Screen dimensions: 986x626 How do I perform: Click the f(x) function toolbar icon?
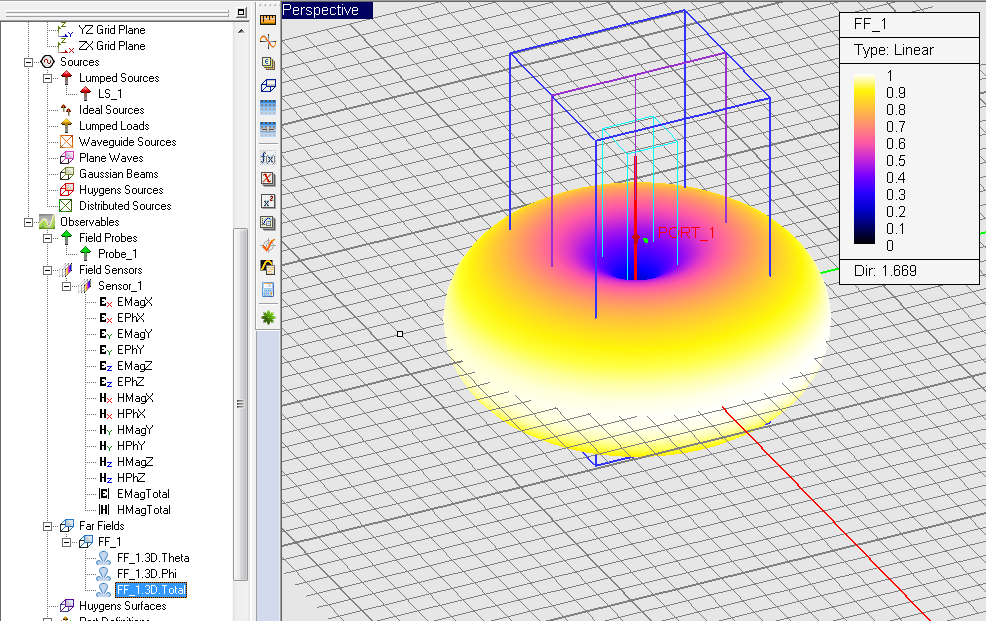(x=268, y=158)
